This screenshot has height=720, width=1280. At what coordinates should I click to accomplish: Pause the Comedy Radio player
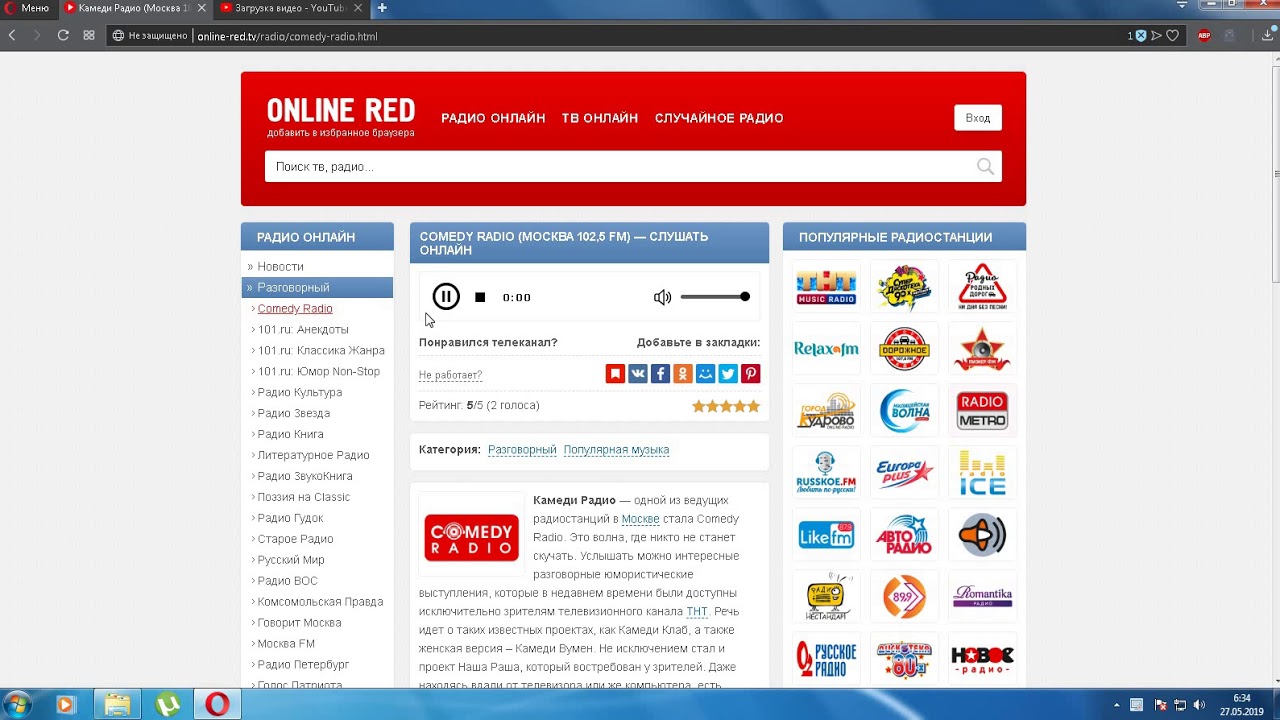click(446, 297)
